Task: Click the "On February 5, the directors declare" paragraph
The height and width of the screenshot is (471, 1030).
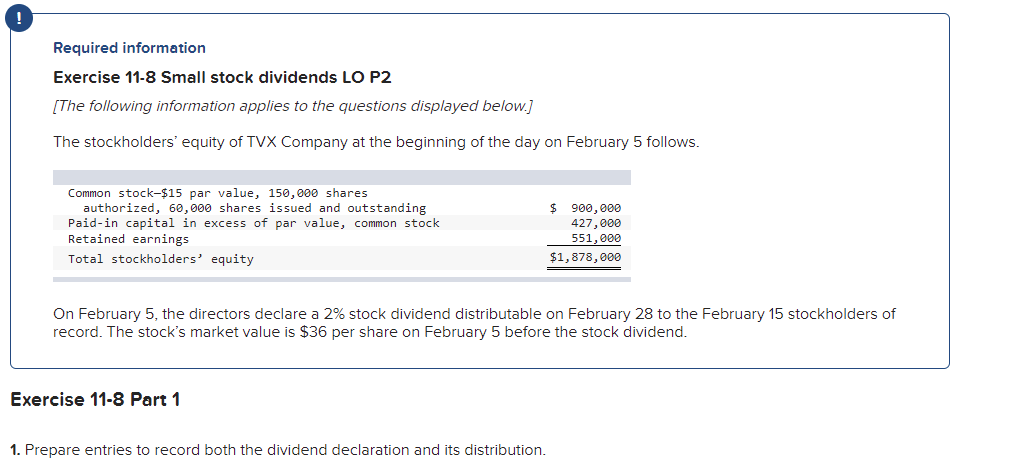Action: pos(474,323)
